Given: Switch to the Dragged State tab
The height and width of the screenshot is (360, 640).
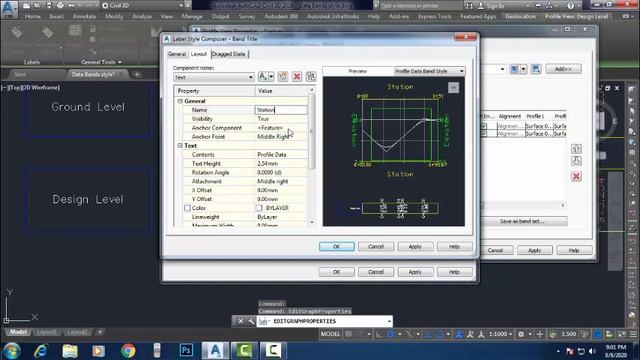Looking at the screenshot, I should [x=229, y=54].
